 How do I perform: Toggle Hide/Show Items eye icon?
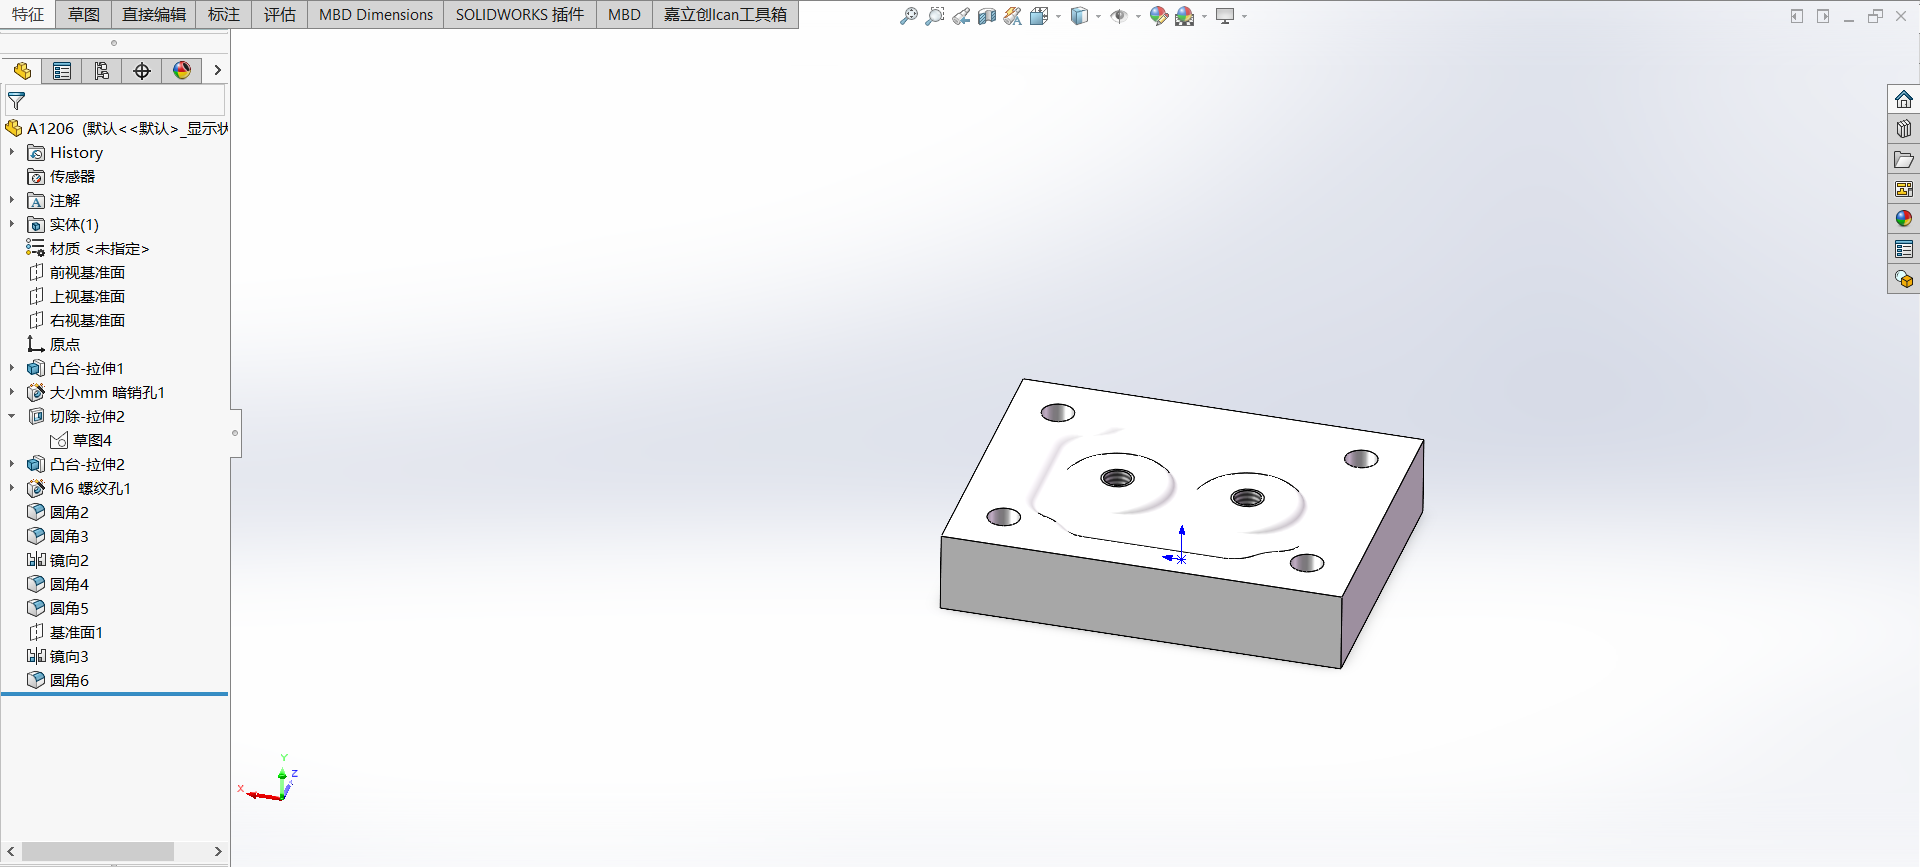point(1119,16)
